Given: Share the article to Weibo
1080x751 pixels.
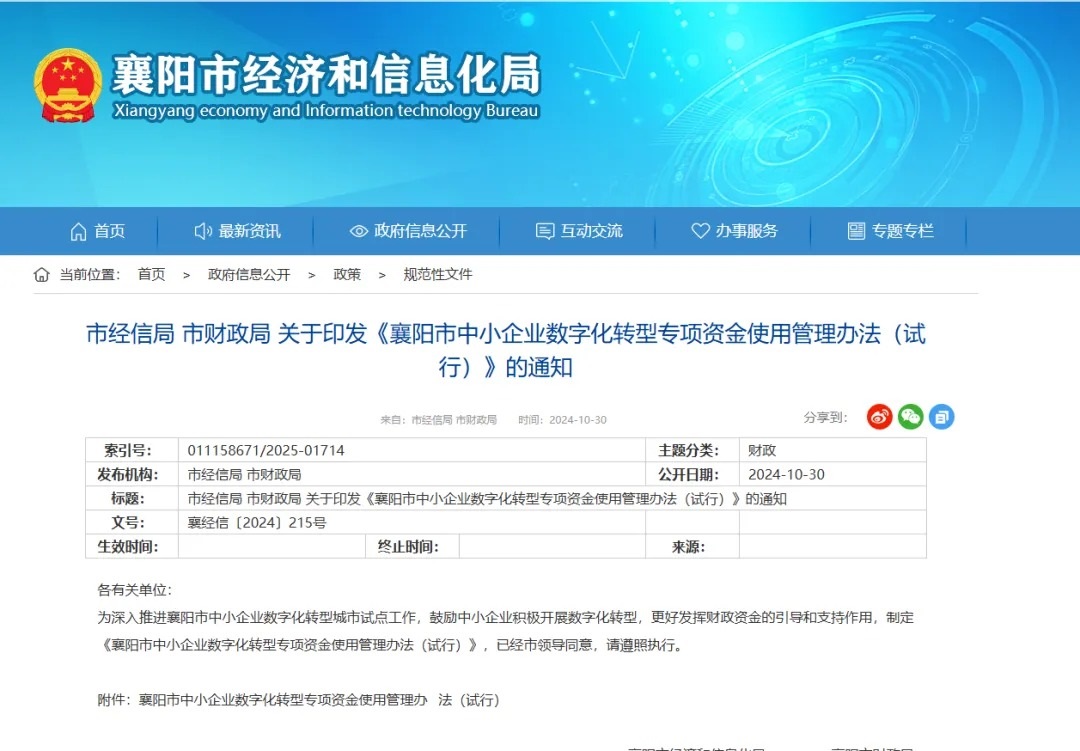Looking at the screenshot, I should point(879,417).
